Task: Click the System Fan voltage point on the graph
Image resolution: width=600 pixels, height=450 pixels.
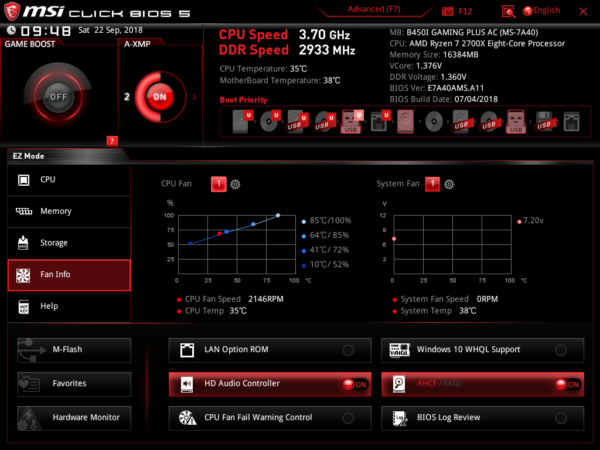Action: point(394,239)
